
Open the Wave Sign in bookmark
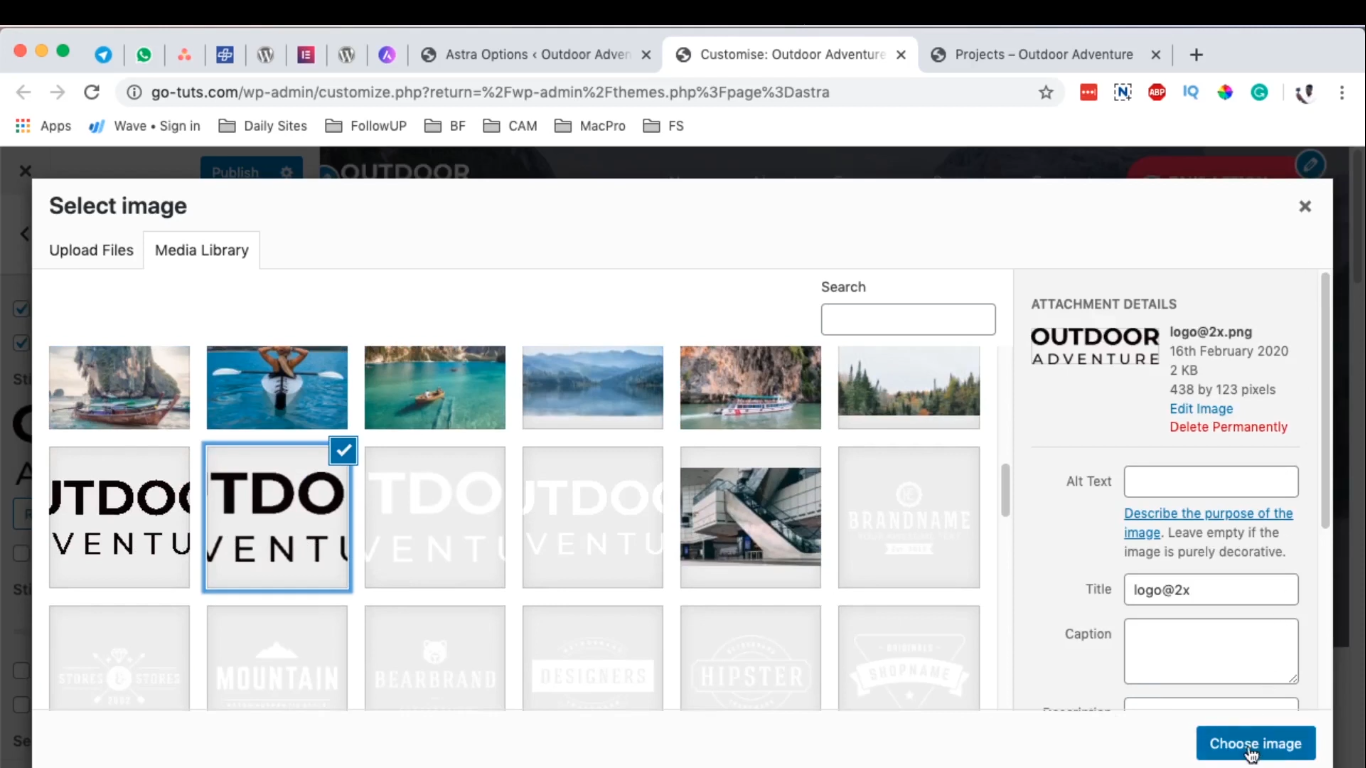tap(144, 126)
